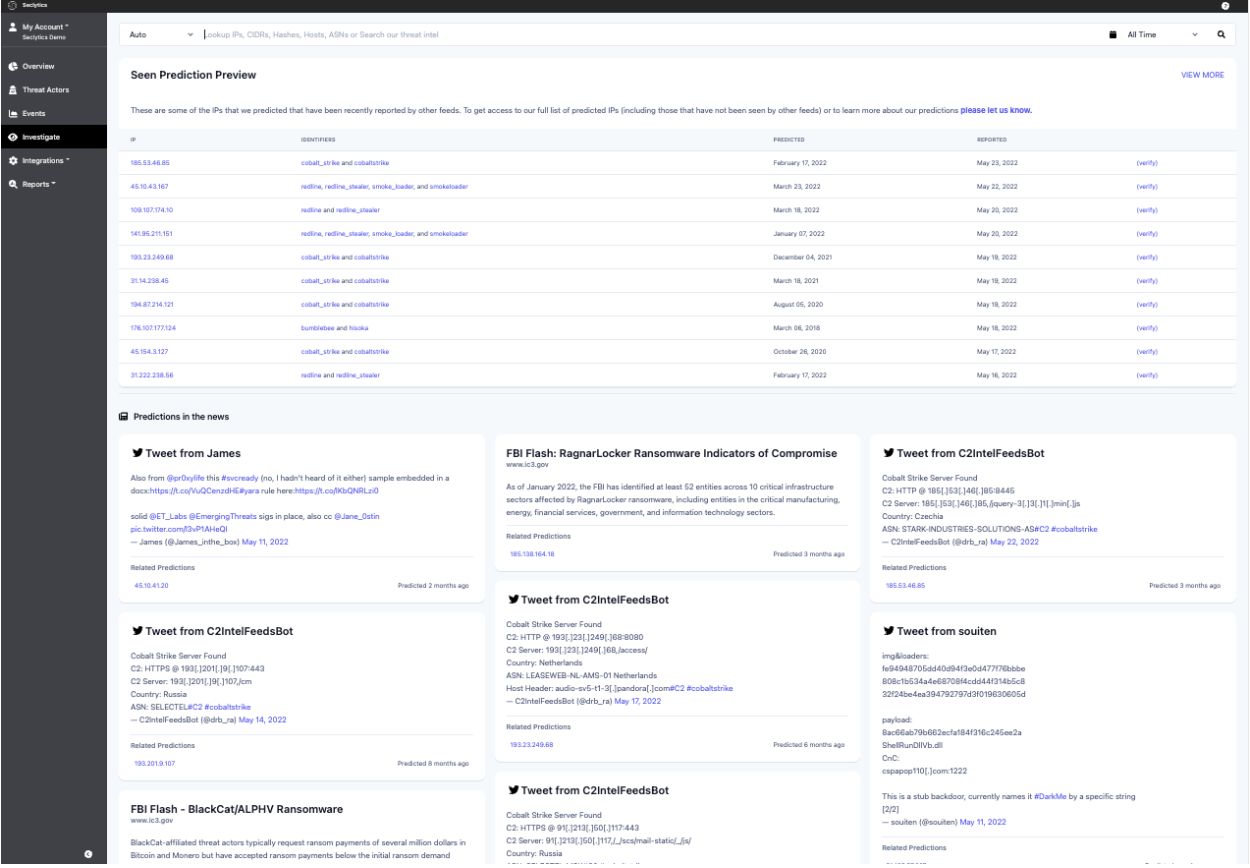Verify the 109.107.174.10 row
1250x868 pixels.
coord(1147,210)
